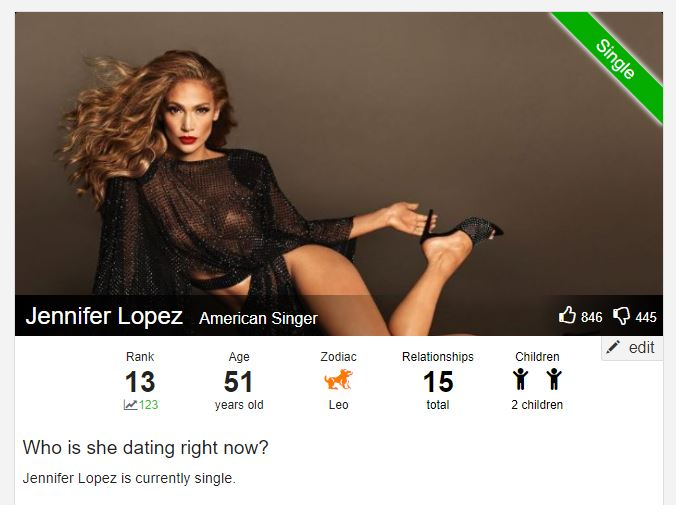Image resolution: width=676 pixels, height=505 pixels.
Task: Click the rank trend chart icon
Action: pos(130,405)
